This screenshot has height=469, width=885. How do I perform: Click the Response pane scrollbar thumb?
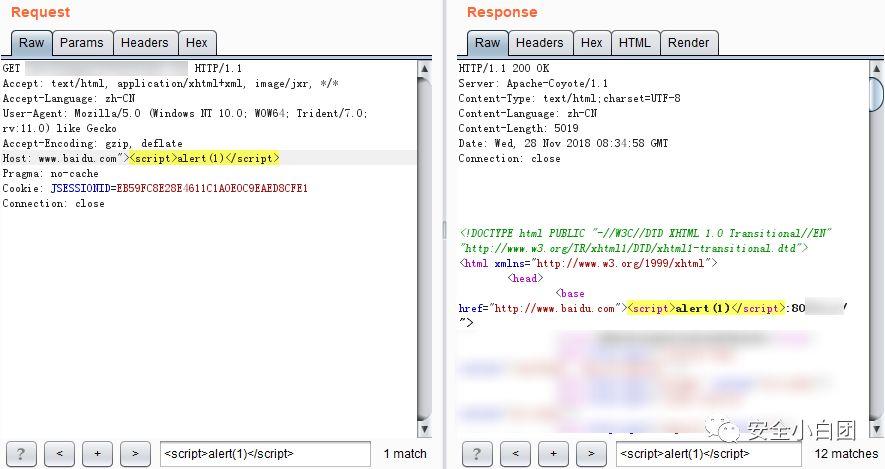(x=877, y=94)
